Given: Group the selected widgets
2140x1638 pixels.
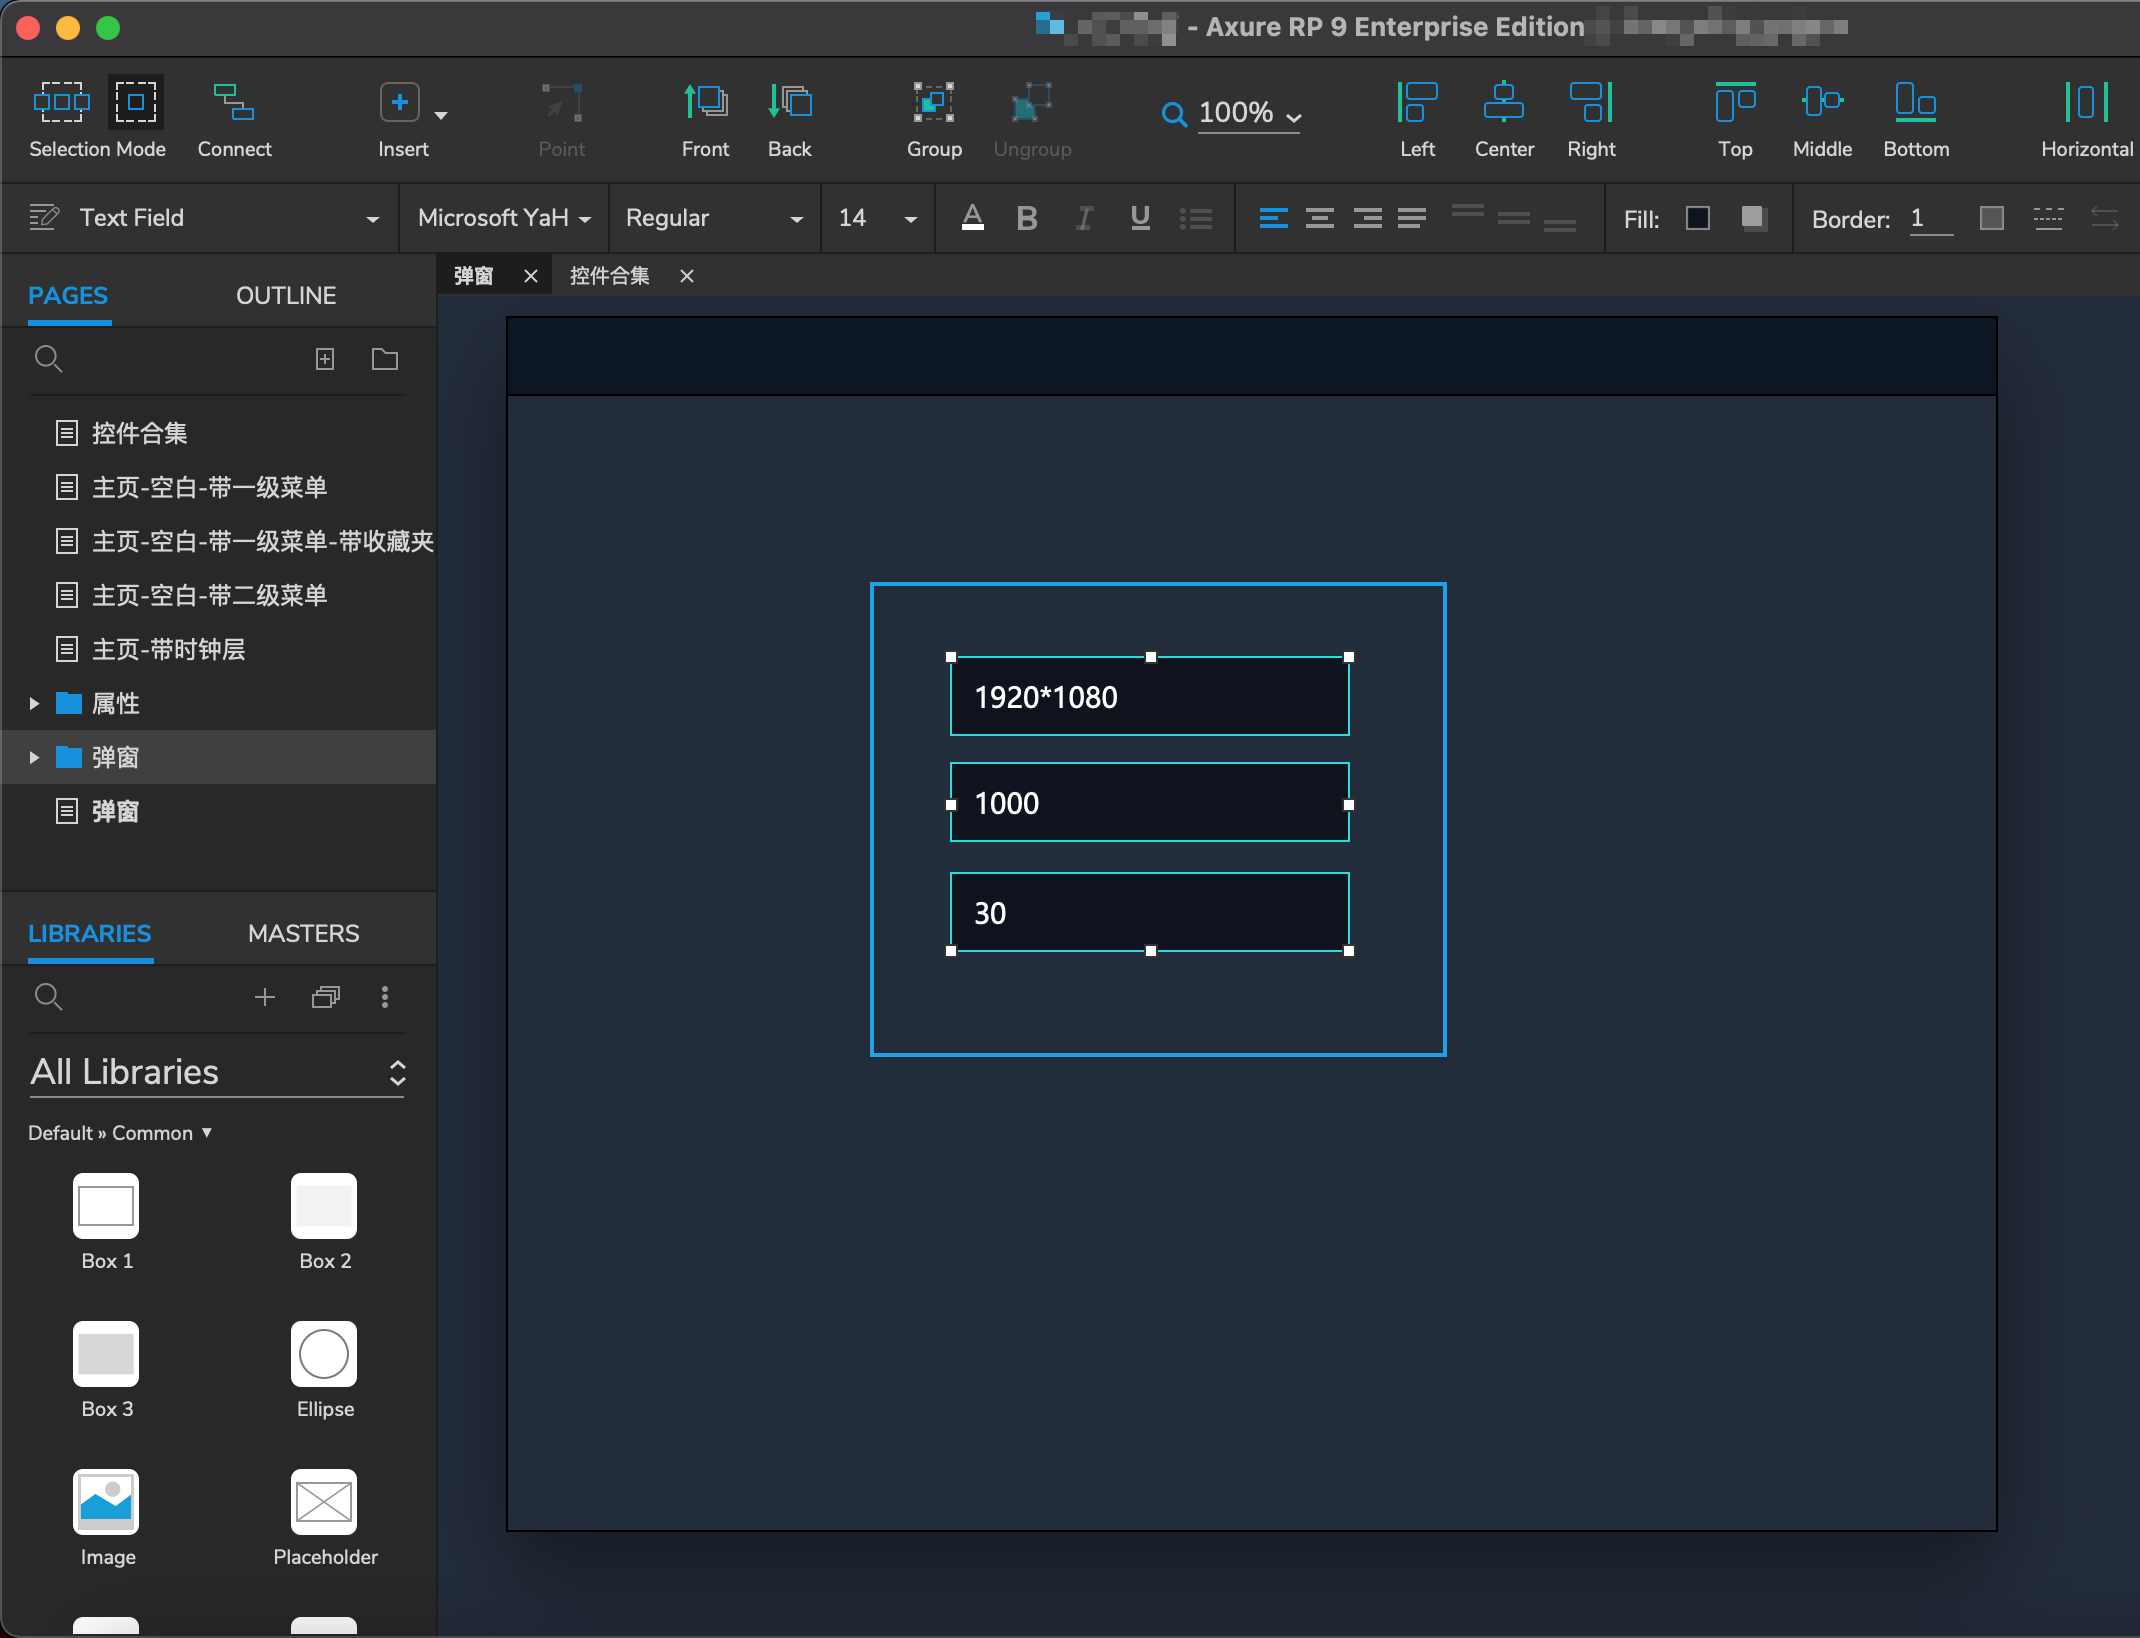Looking at the screenshot, I should point(933,103).
